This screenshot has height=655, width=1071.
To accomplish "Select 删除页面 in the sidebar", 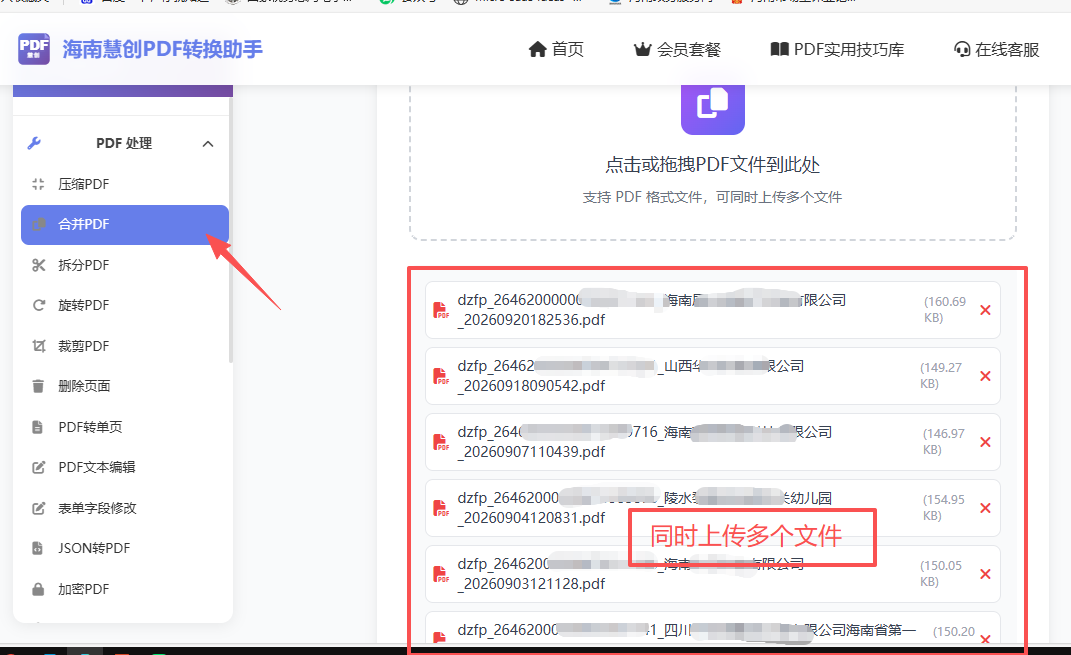I will tap(124, 386).
